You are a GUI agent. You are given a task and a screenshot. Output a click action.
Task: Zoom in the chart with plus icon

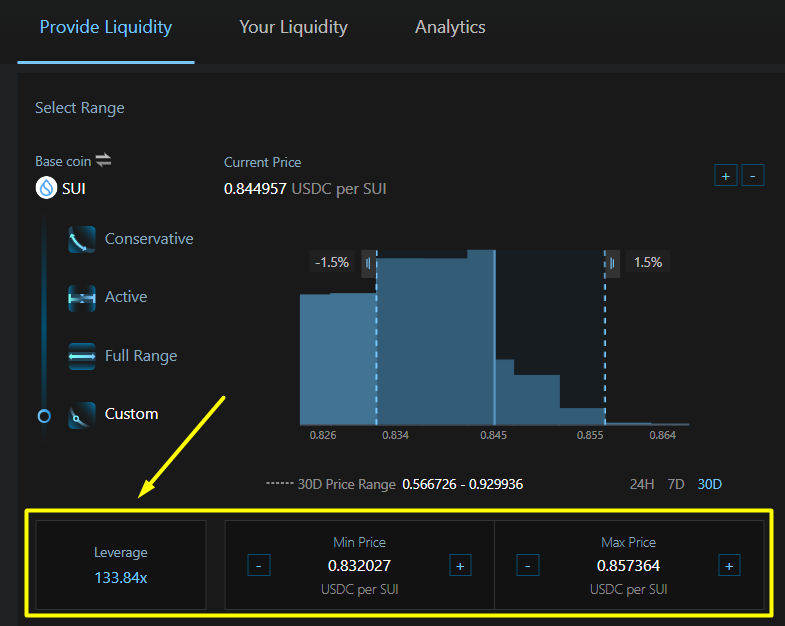pyautogui.click(x=726, y=175)
